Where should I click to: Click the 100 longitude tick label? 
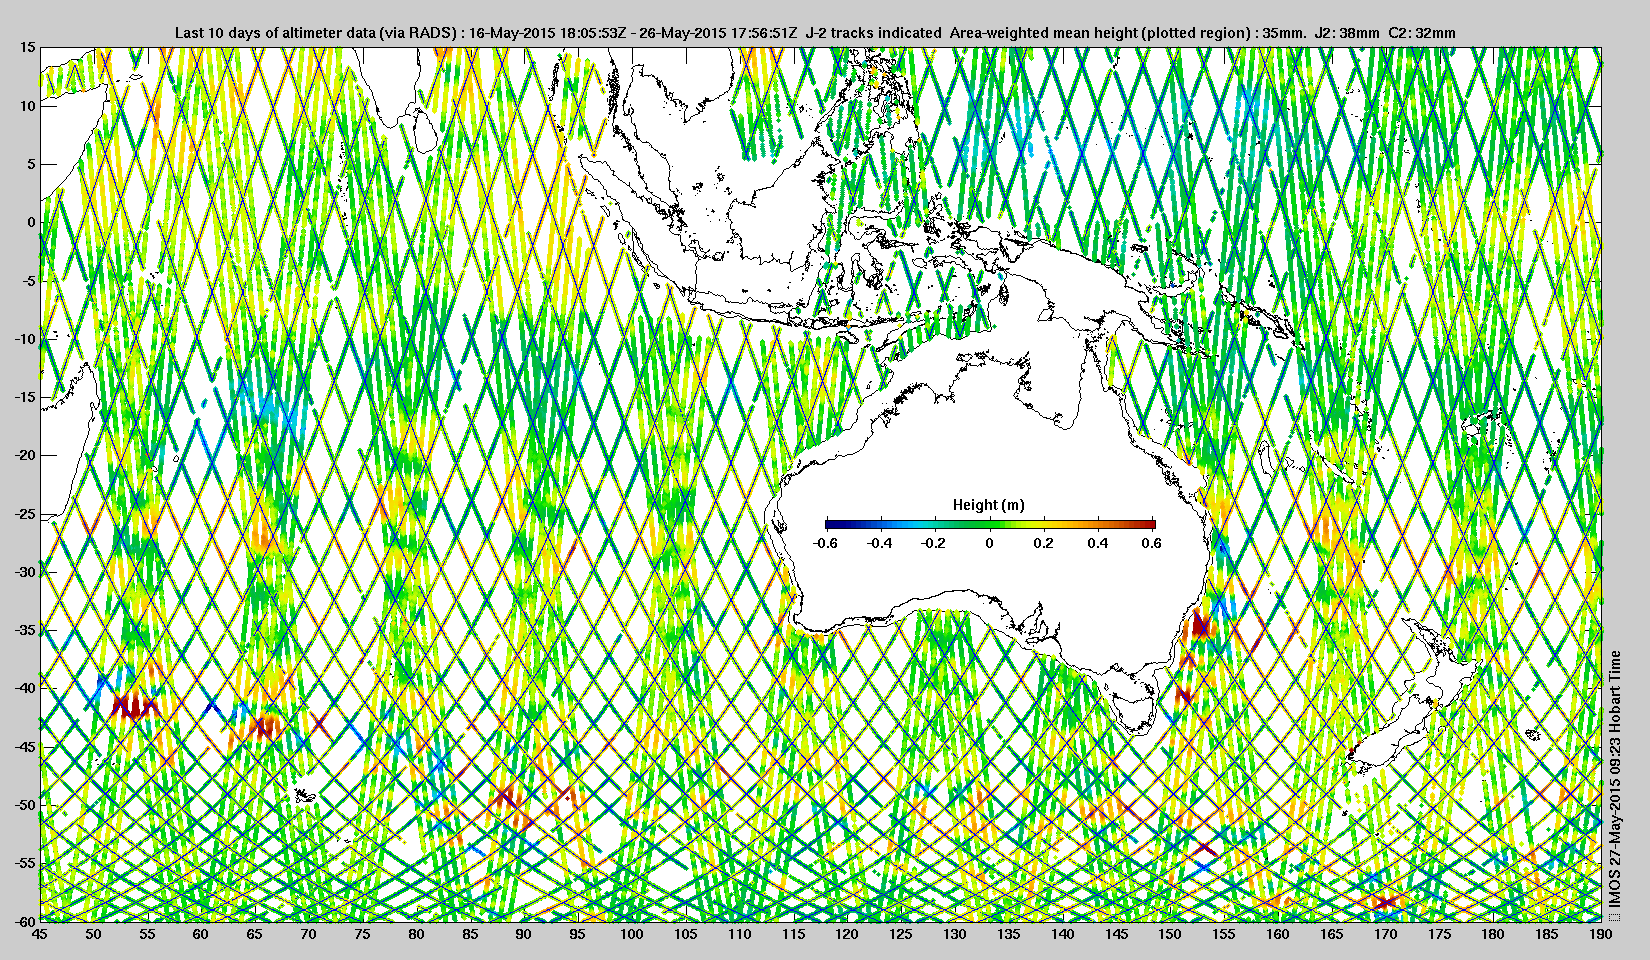click(631, 934)
